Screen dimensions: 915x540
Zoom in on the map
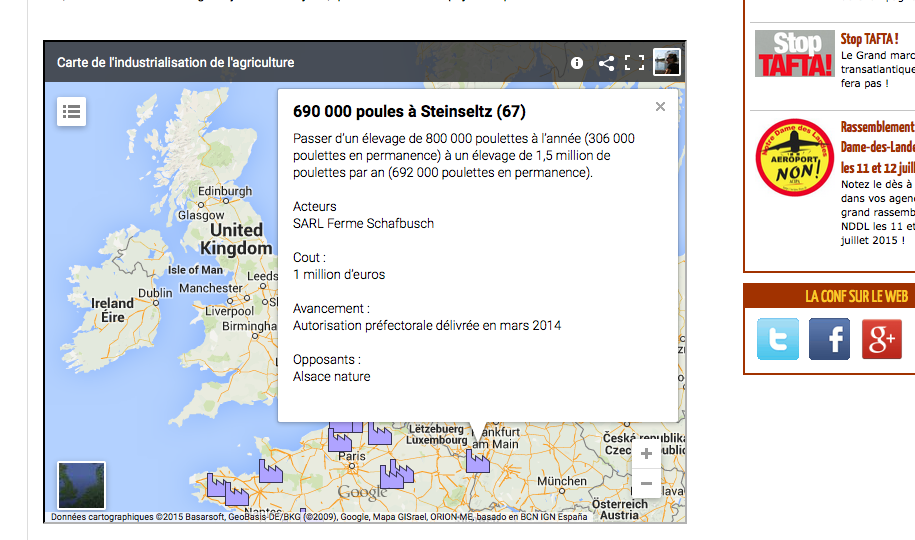(646, 454)
